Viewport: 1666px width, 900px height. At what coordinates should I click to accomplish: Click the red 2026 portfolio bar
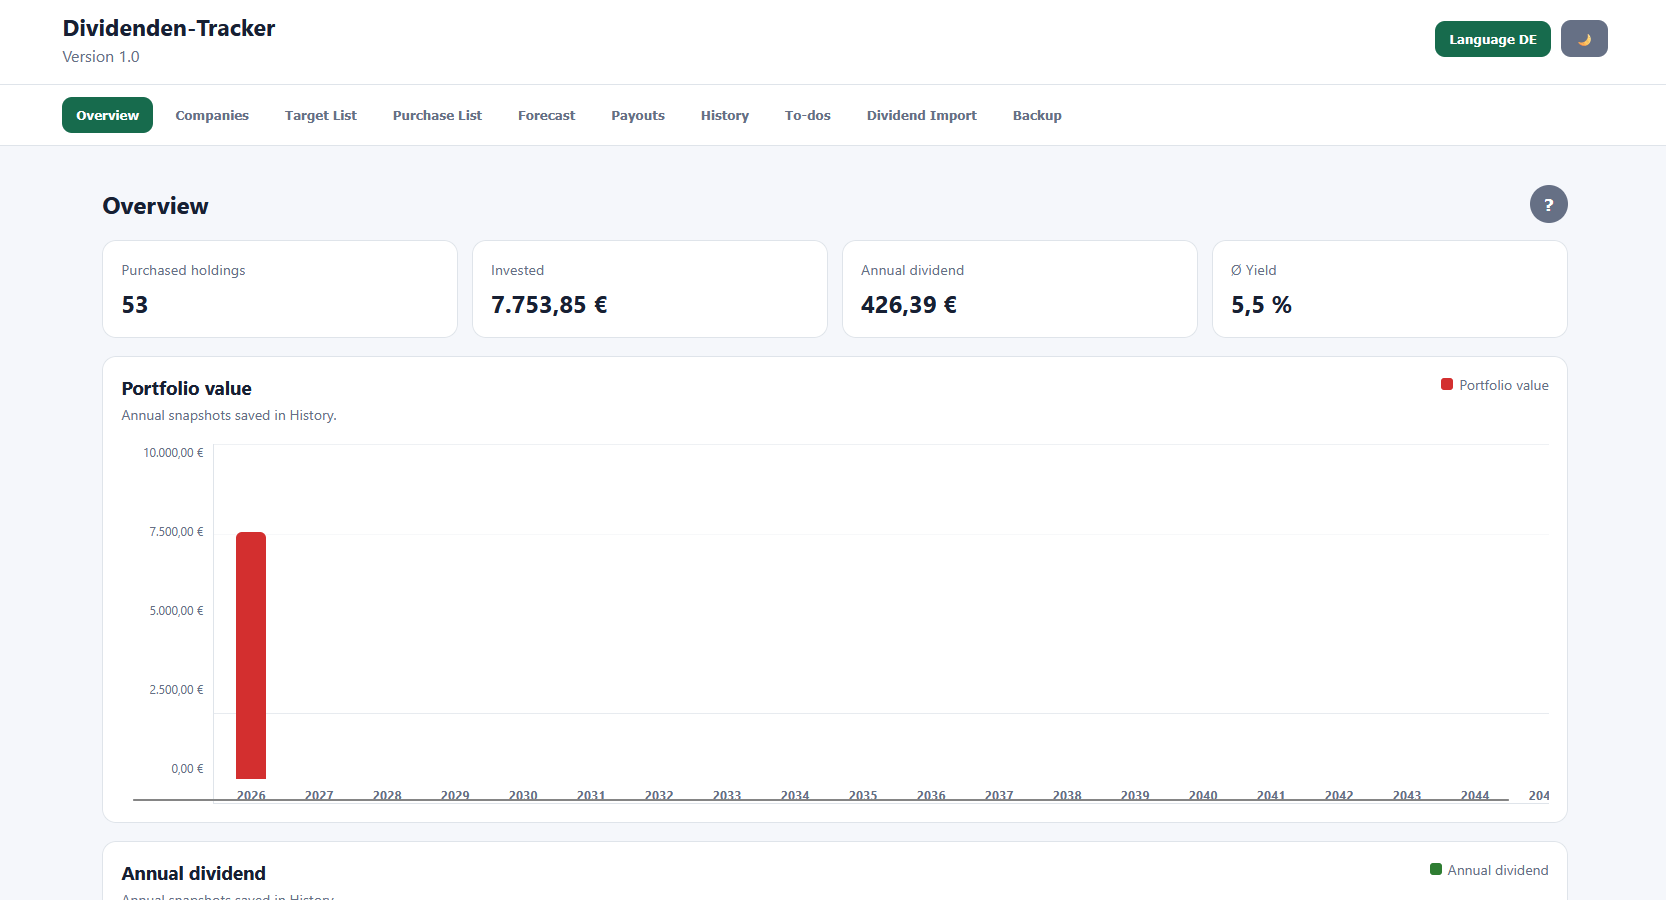point(251,655)
